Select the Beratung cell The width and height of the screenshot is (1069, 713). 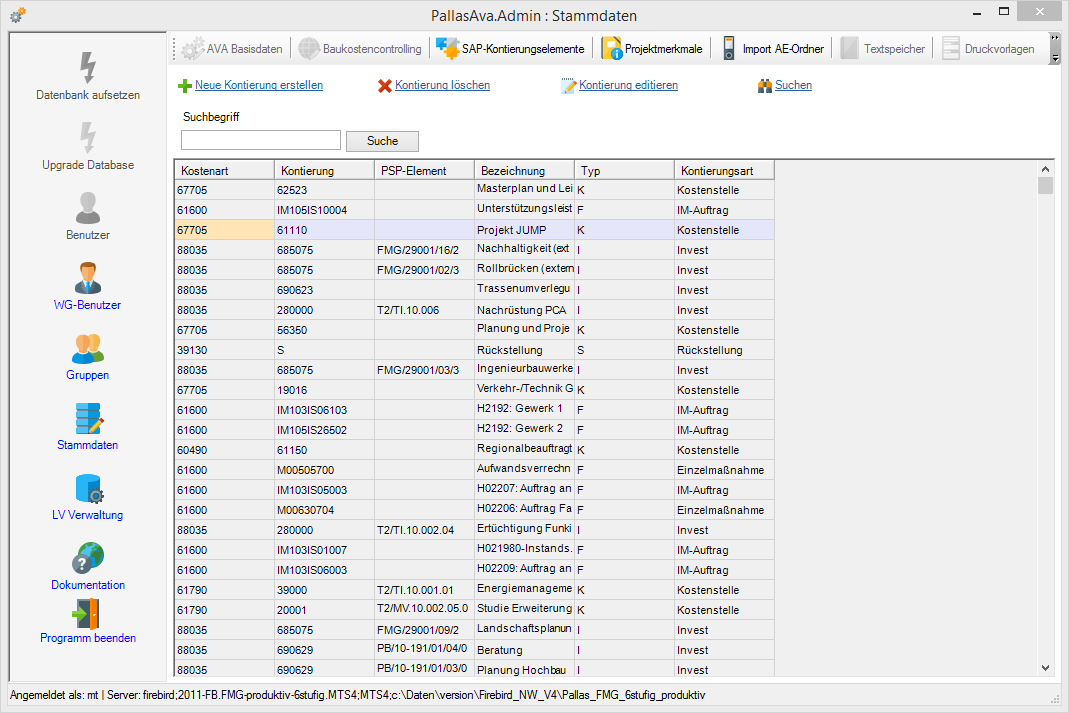(x=524, y=650)
